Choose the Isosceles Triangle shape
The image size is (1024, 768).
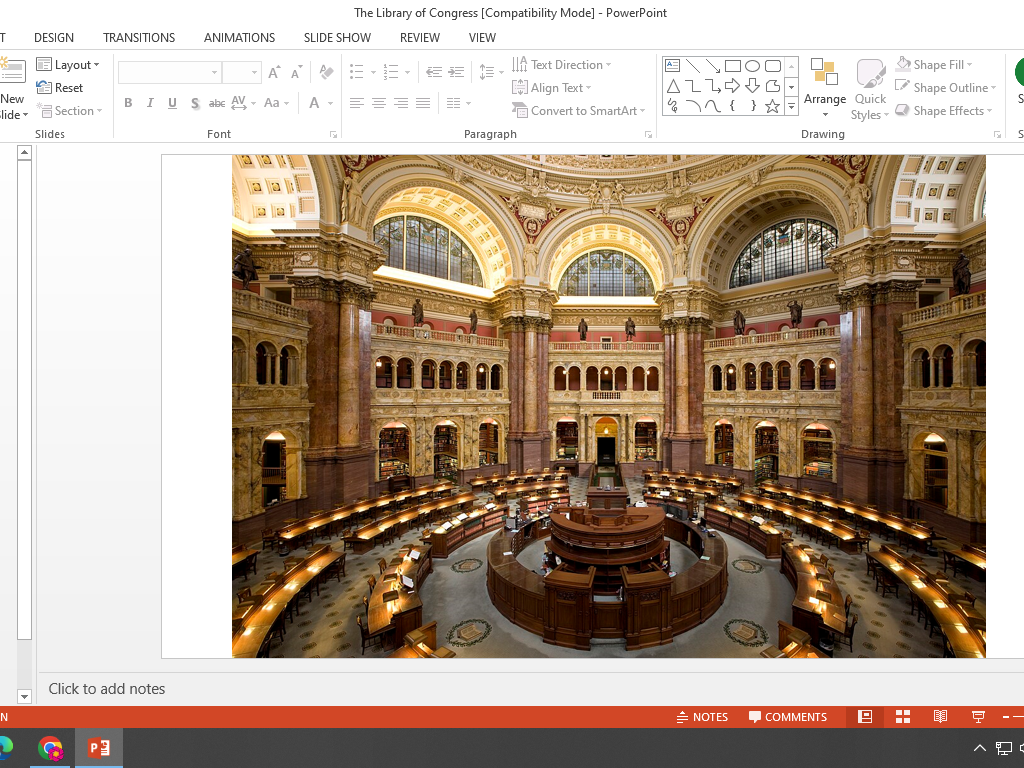pos(673,86)
